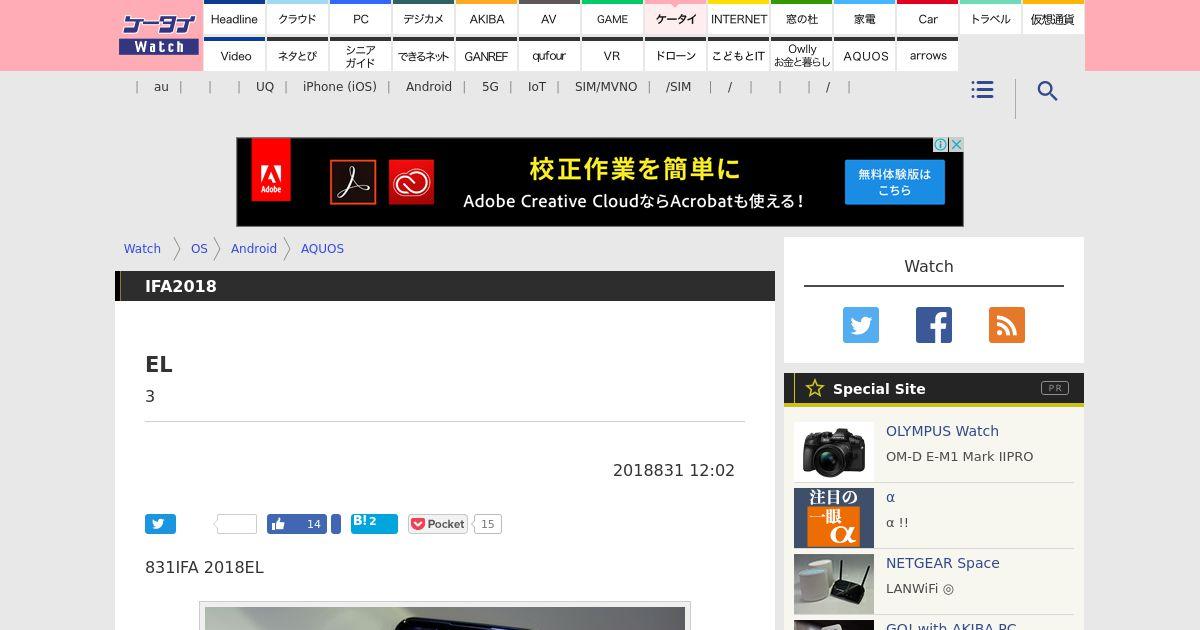Open the Headline tab
1200x630 pixels.
234,19
